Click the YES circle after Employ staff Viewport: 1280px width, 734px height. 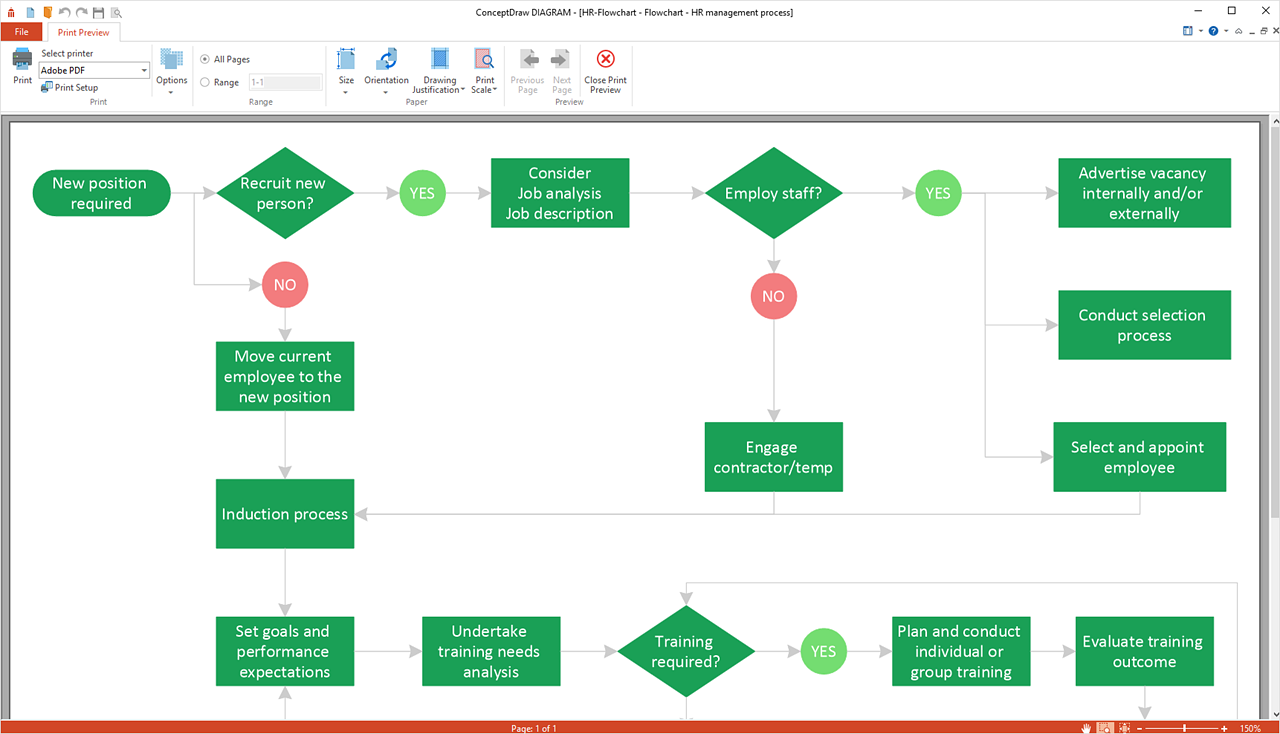coord(938,193)
